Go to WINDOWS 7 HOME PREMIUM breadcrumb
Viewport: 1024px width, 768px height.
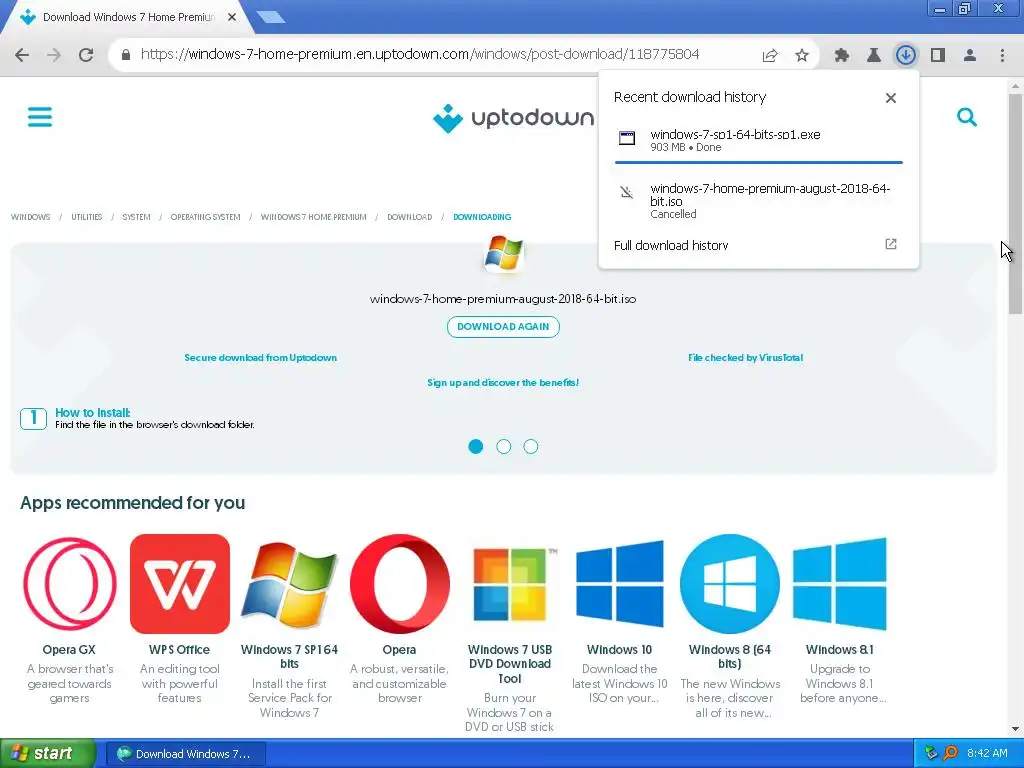[313, 217]
